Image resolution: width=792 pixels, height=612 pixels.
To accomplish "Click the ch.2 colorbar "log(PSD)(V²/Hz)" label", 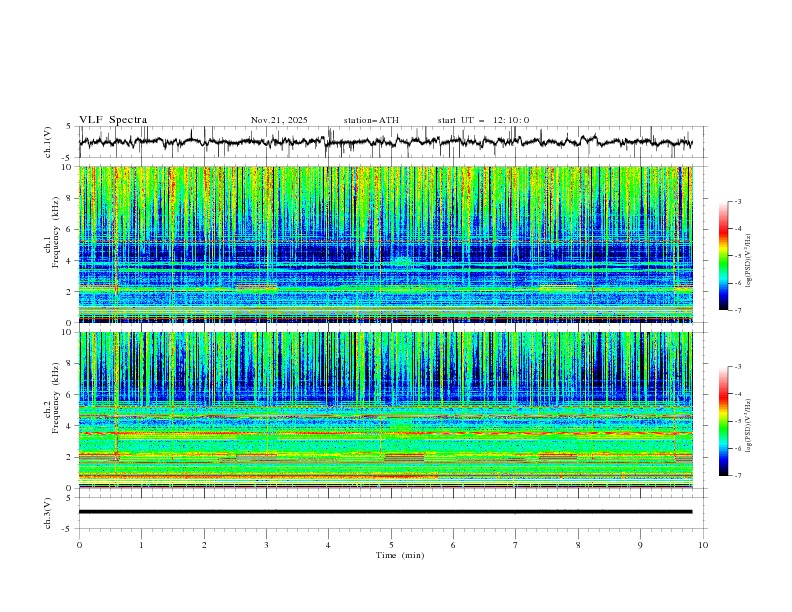I will pyautogui.click(x=749, y=426).
